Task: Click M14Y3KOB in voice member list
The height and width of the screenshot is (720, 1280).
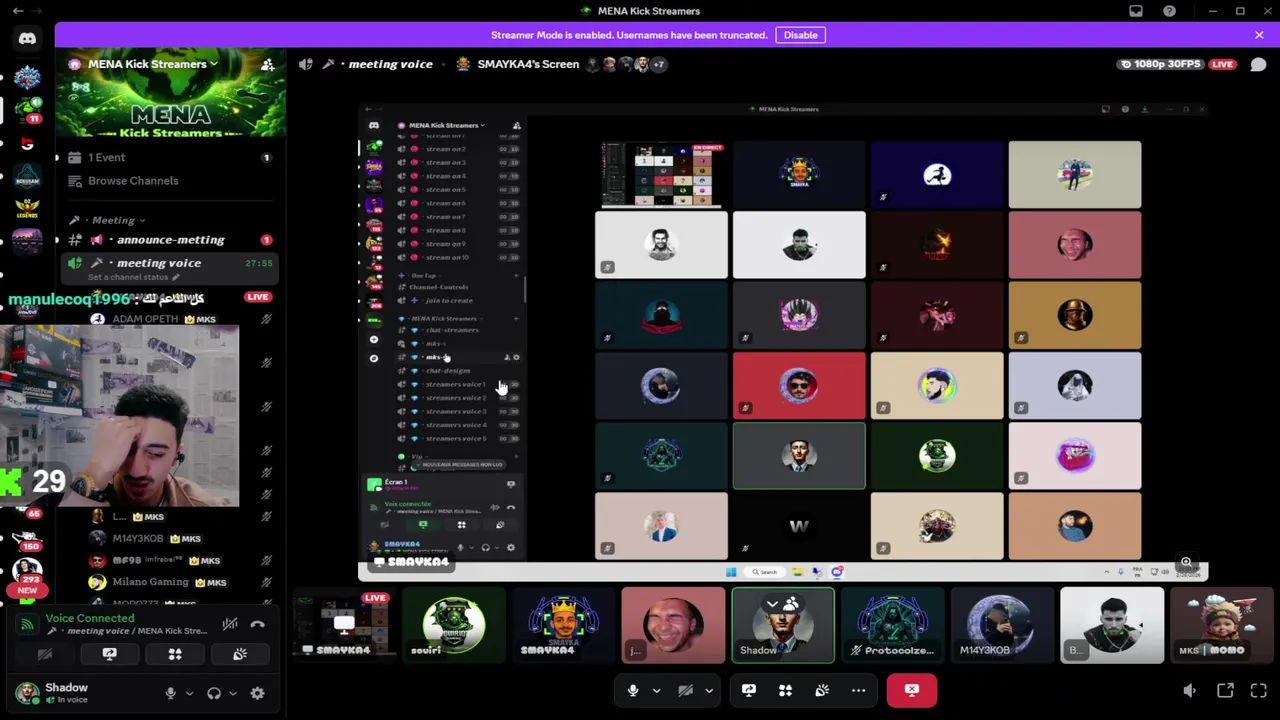Action: [169, 538]
